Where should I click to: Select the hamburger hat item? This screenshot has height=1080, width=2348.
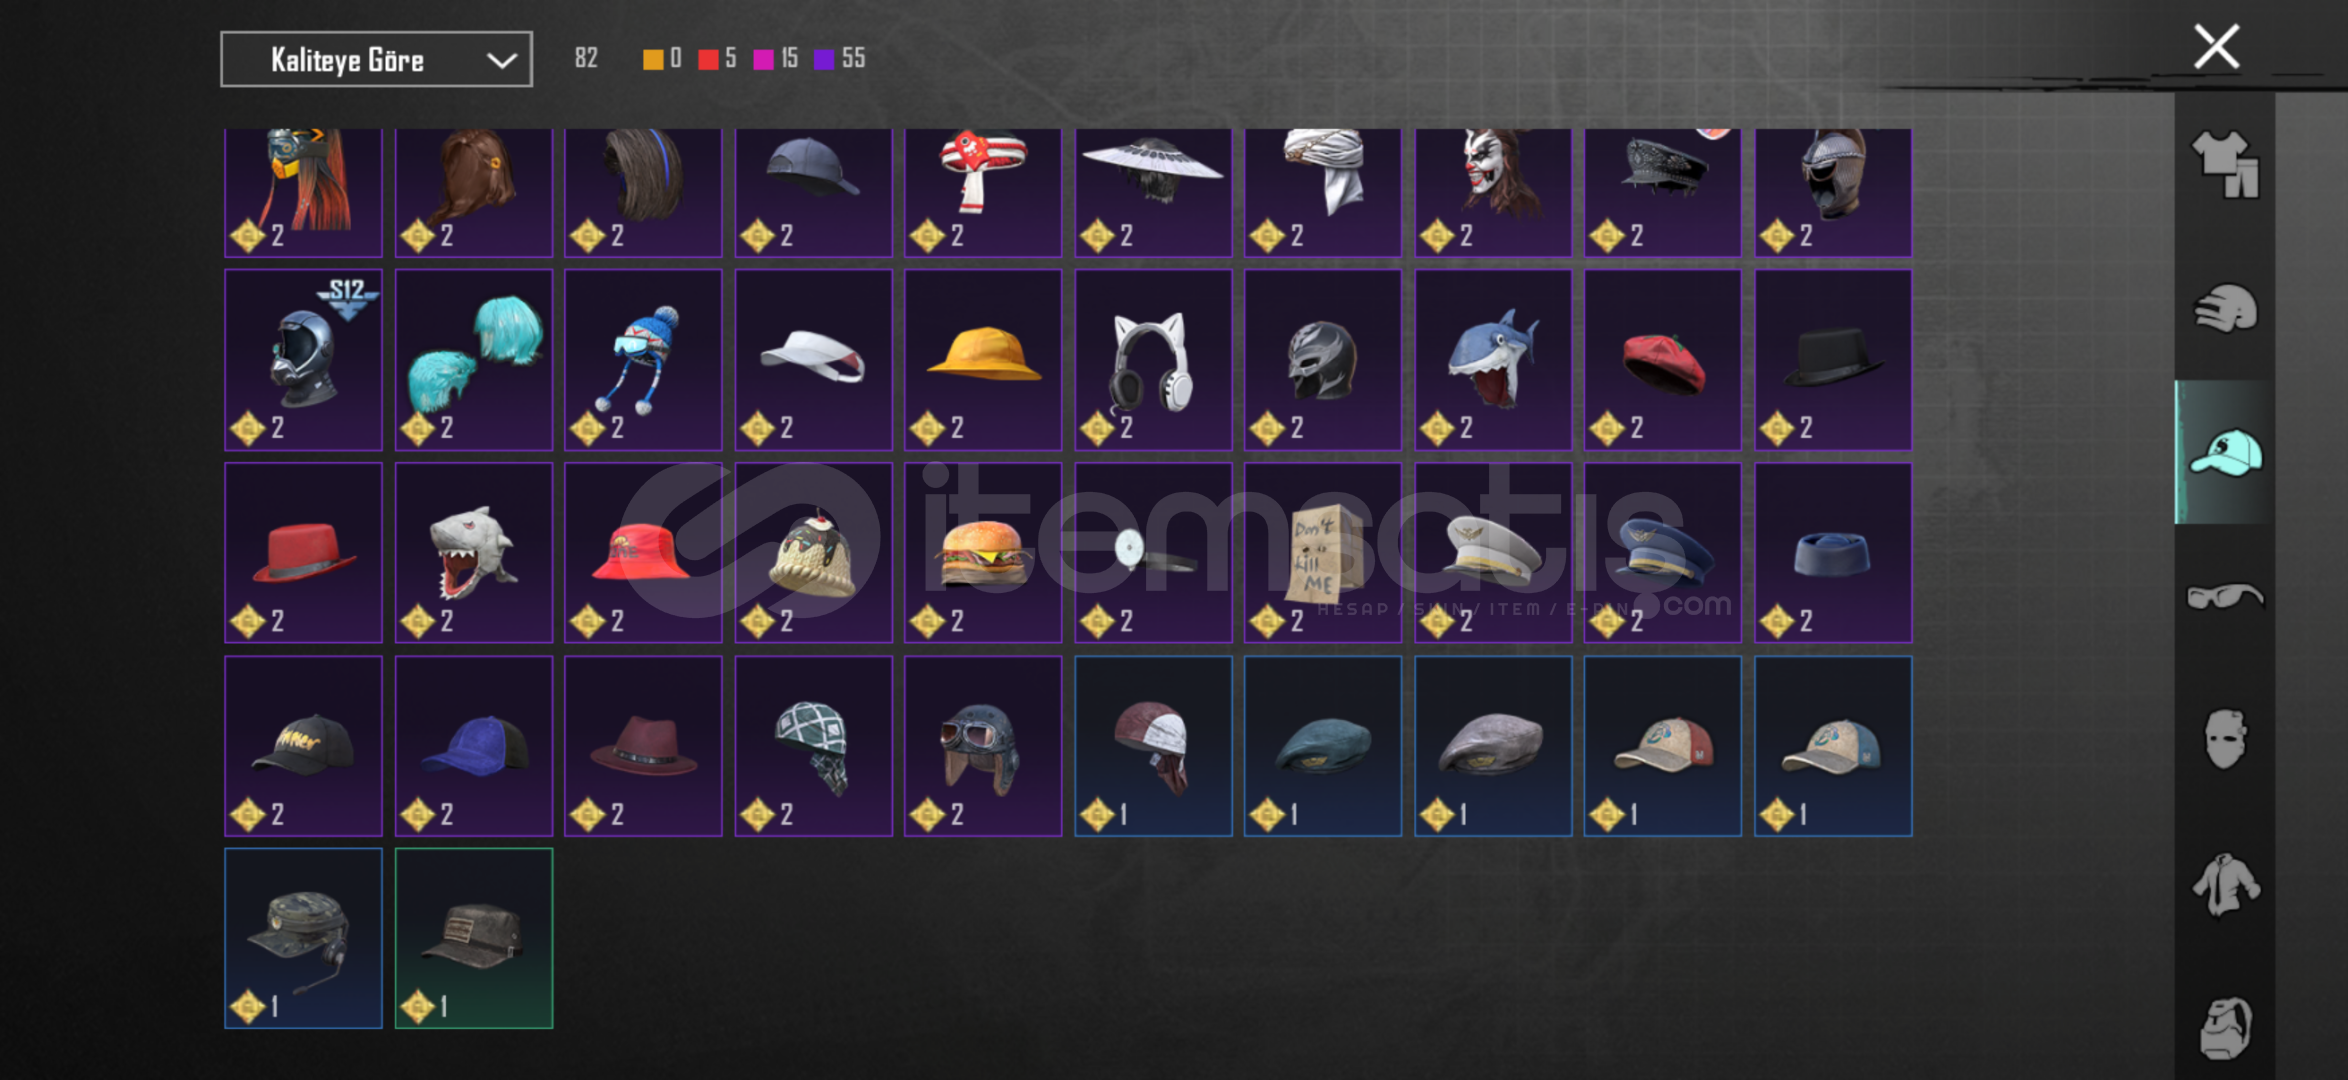[x=983, y=552]
